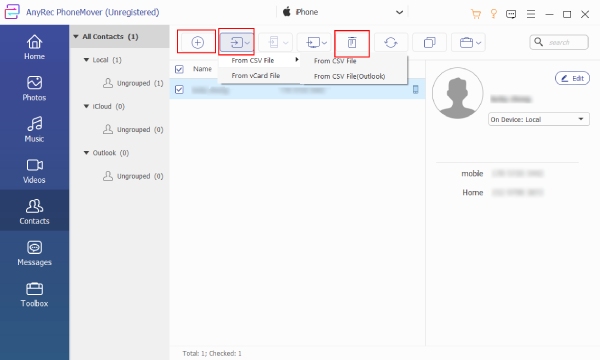The image size is (600, 360).
Task: Click the feedback chat icon in the title bar
Action: pyautogui.click(x=511, y=15)
